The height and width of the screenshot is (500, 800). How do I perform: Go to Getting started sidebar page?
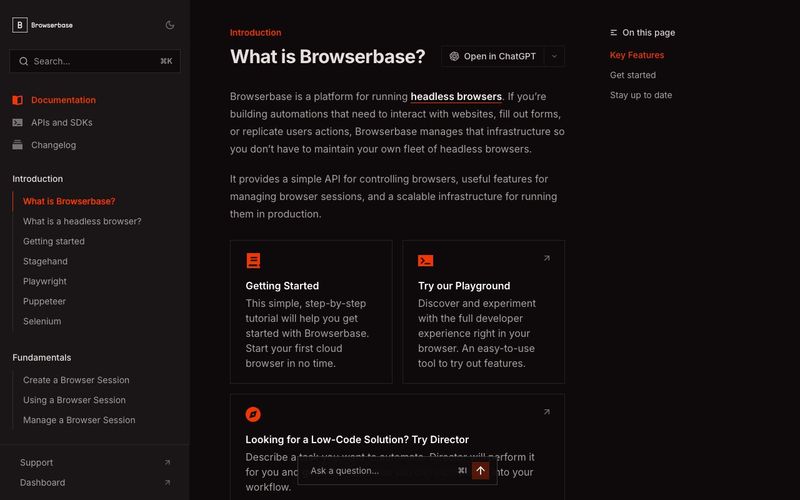pyautogui.click(x=54, y=241)
